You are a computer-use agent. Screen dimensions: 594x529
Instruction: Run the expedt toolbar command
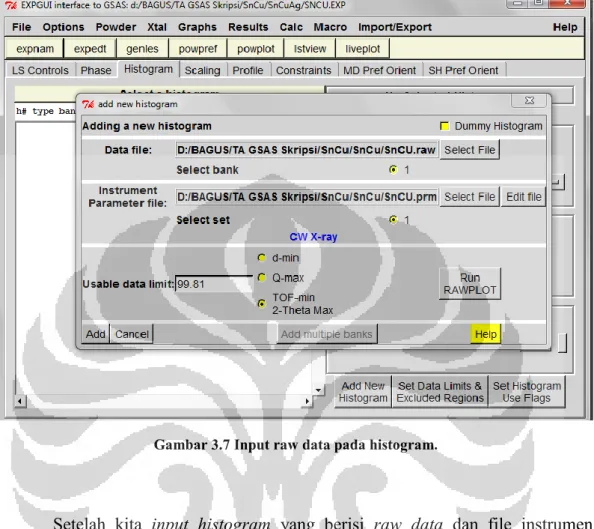pos(90,49)
